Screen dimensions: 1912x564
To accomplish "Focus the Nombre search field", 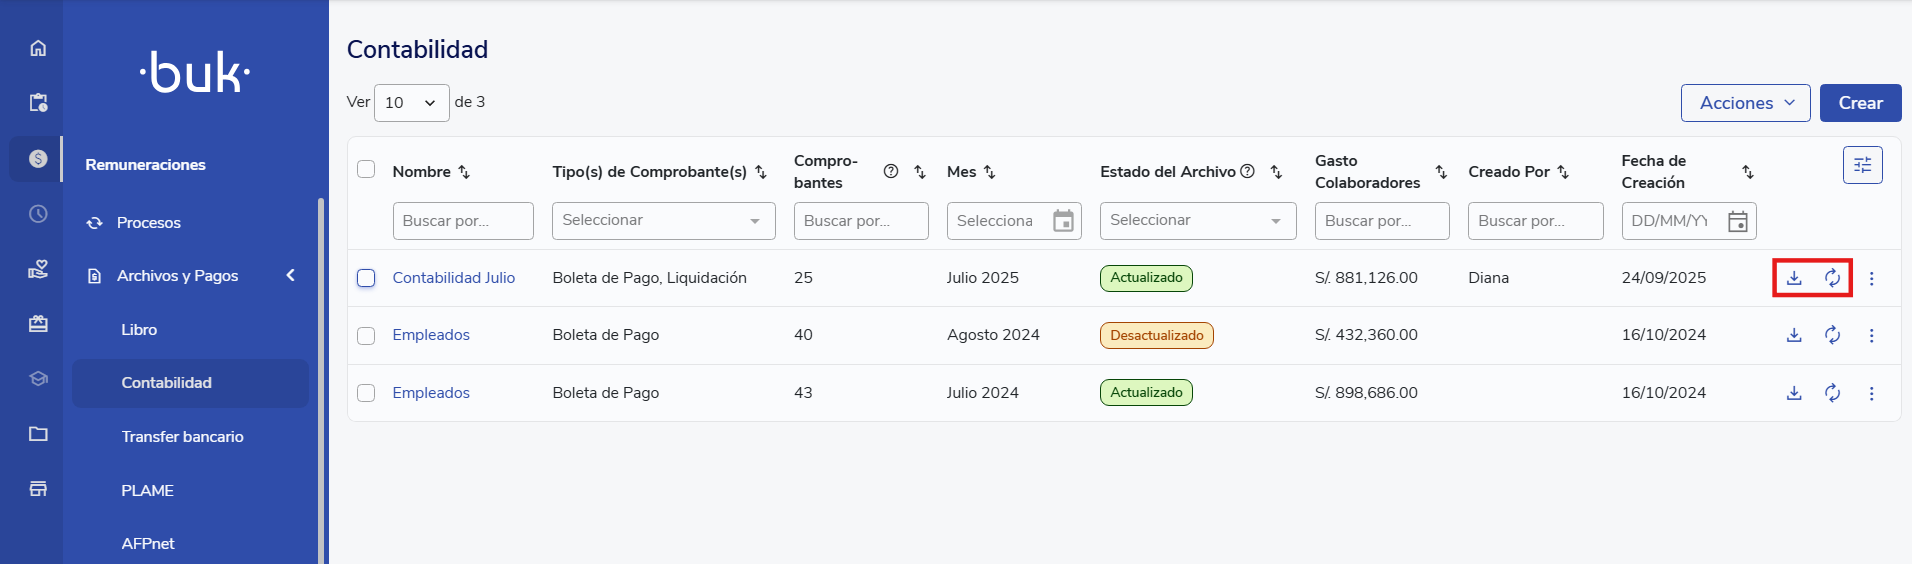I will point(462,221).
